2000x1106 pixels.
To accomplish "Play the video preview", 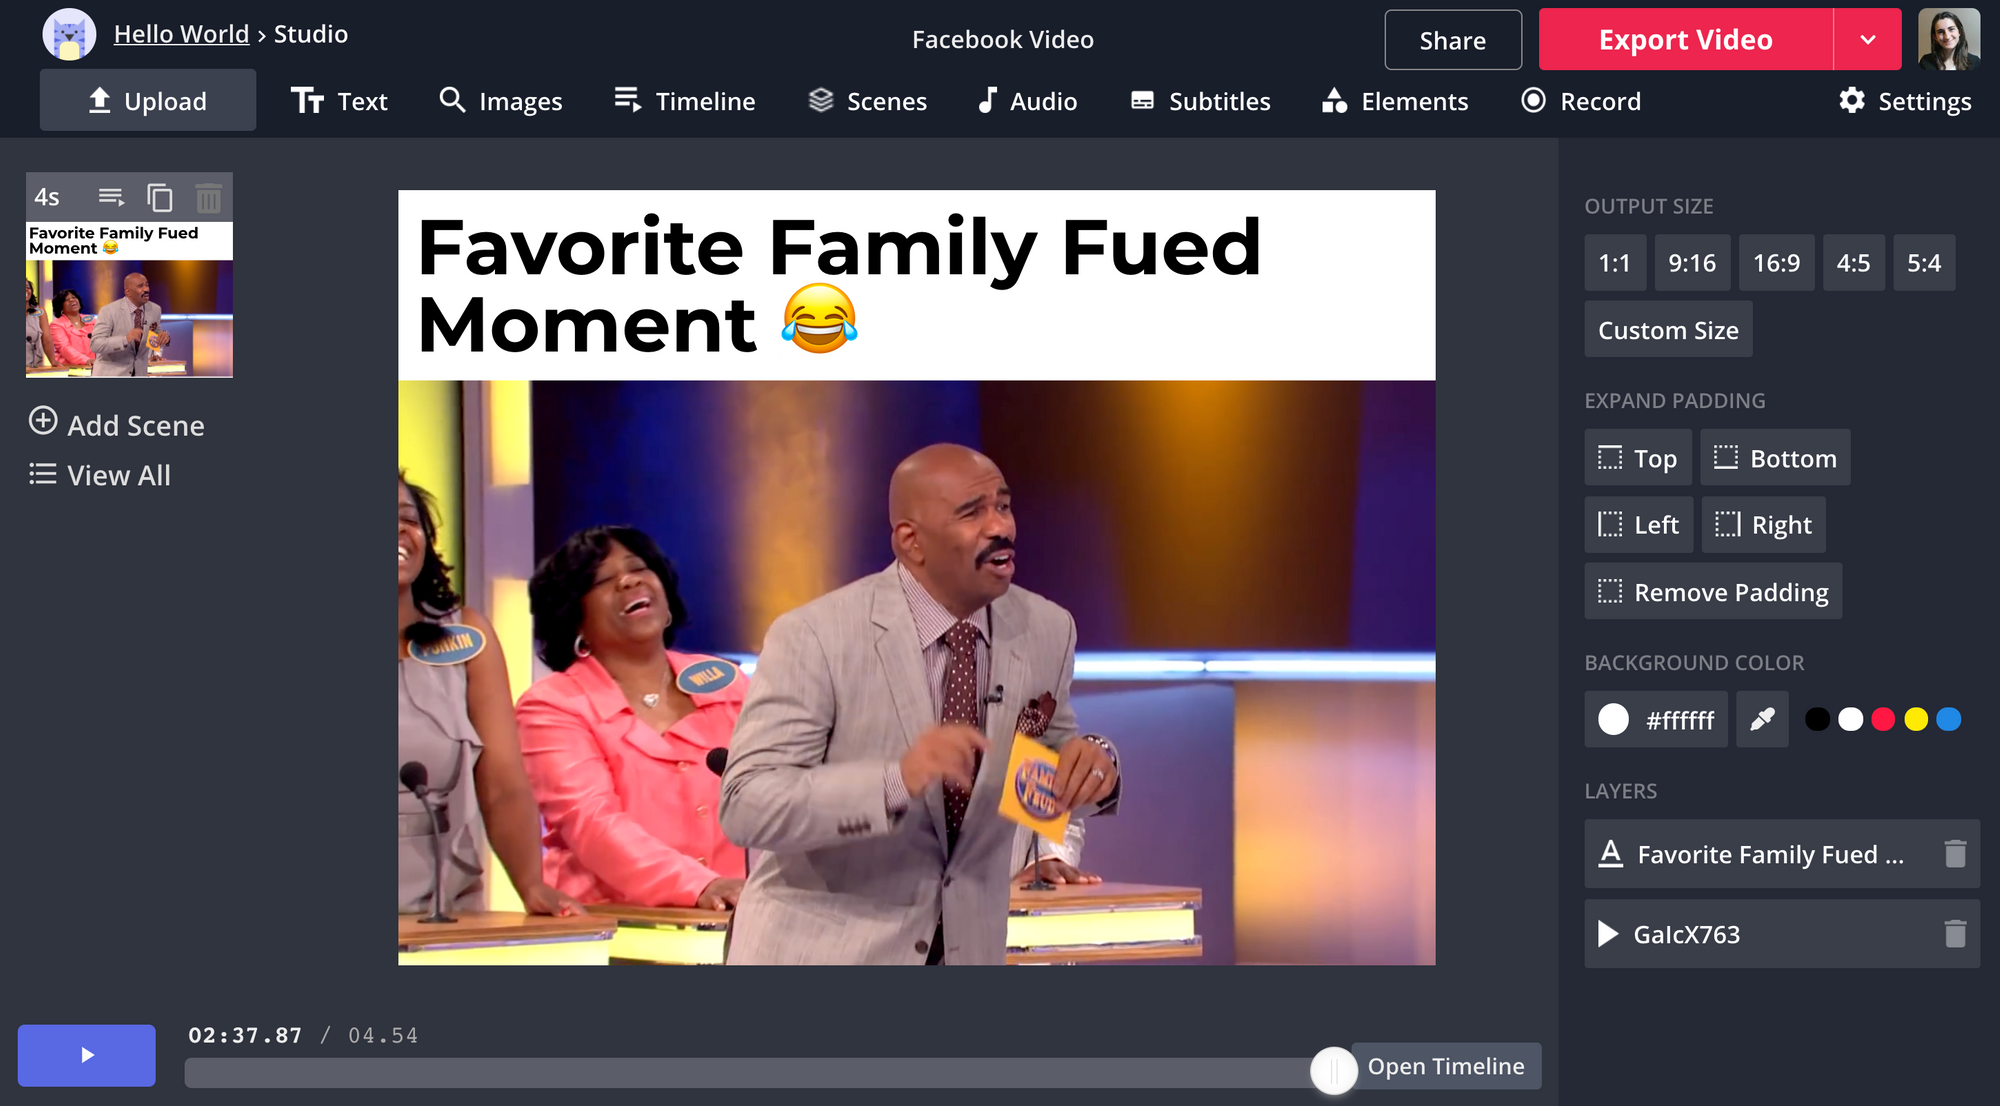I will click(87, 1055).
